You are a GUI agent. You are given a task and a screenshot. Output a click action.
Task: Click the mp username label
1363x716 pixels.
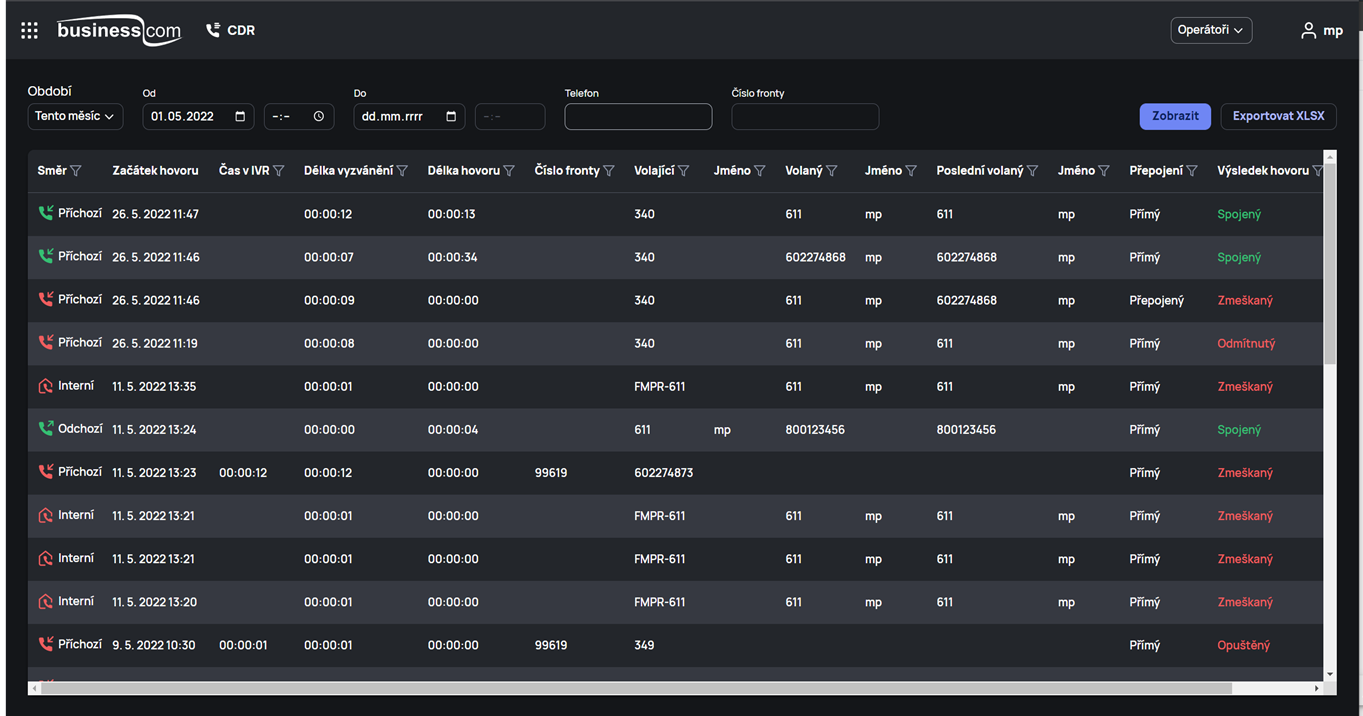click(1333, 31)
